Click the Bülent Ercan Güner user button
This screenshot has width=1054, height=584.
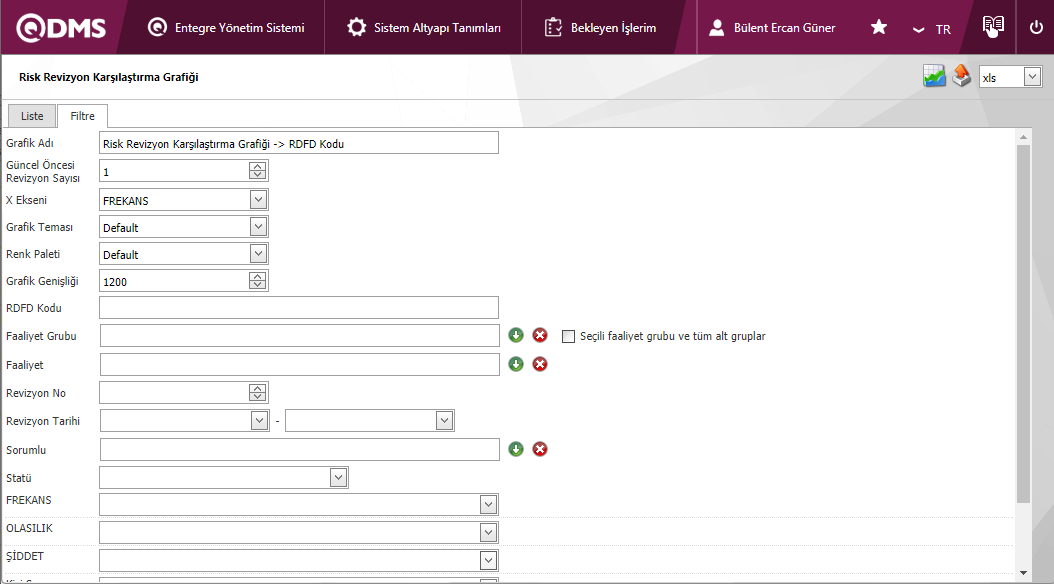coord(771,28)
